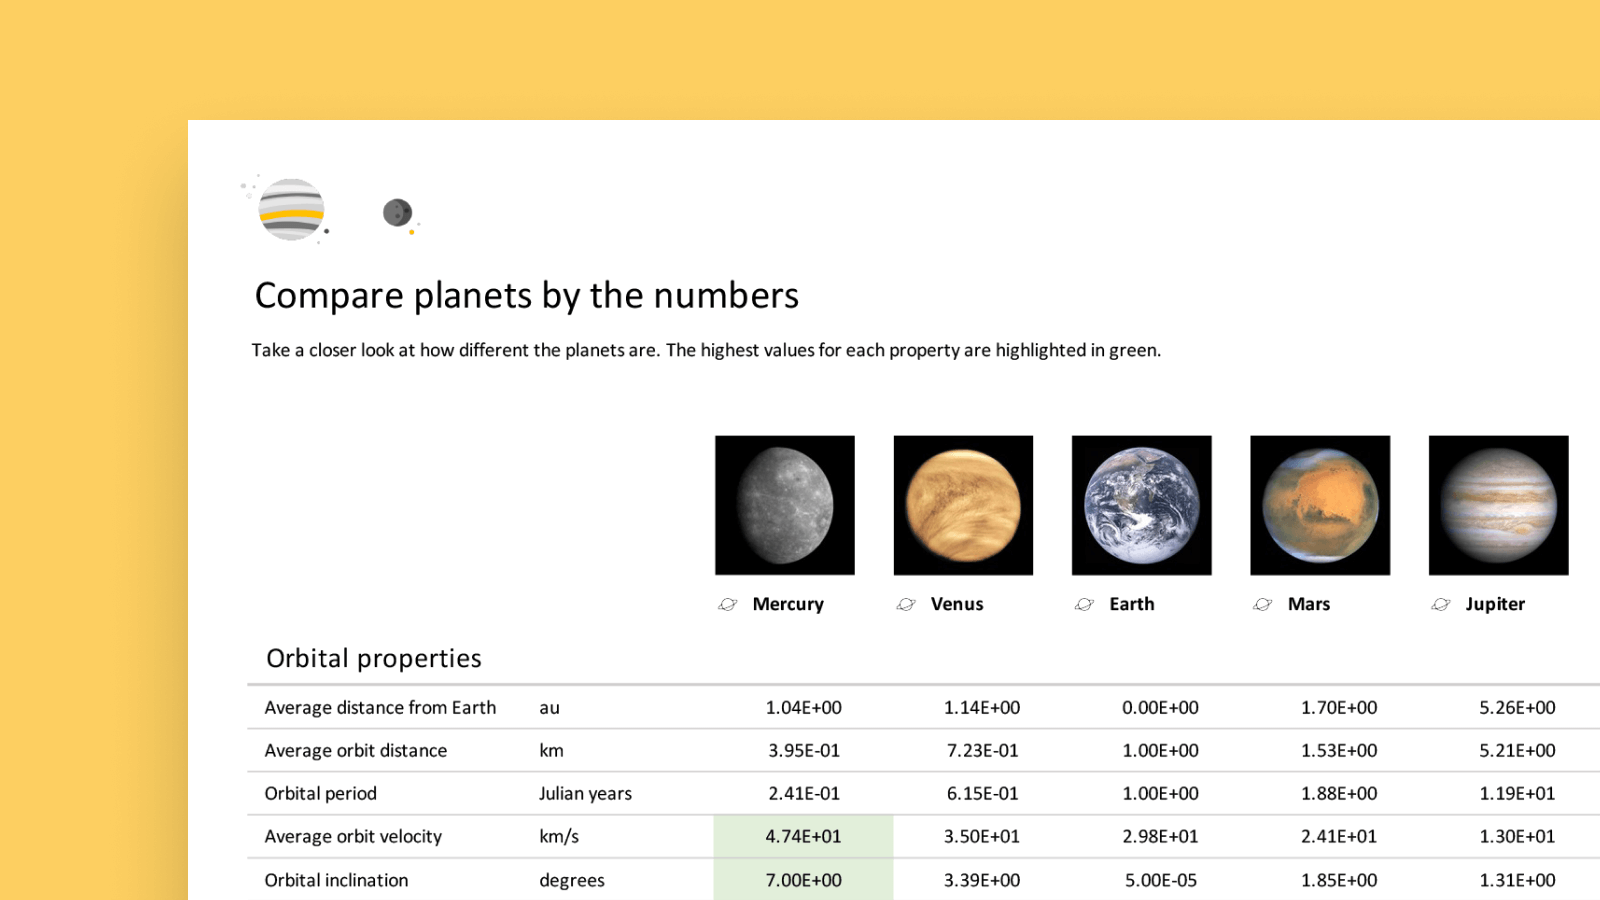Select the 'Orbital inclination' row label
Image resolution: width=1600 pixels, height=900 pixels.
click(x=336, y=880)
